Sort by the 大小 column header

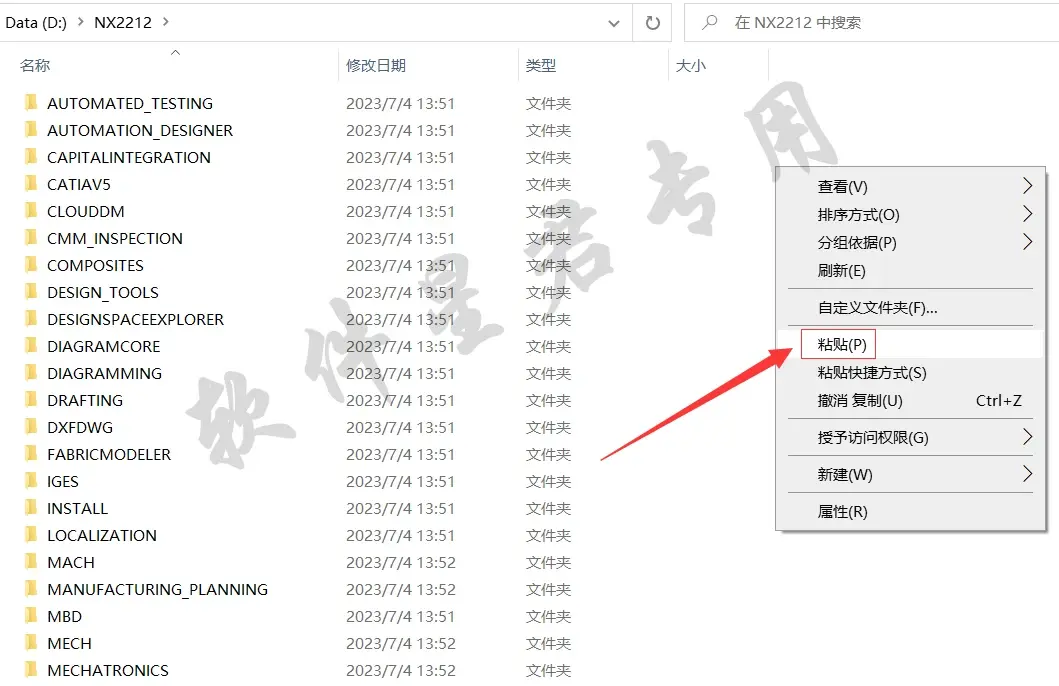tap(691, 65)
